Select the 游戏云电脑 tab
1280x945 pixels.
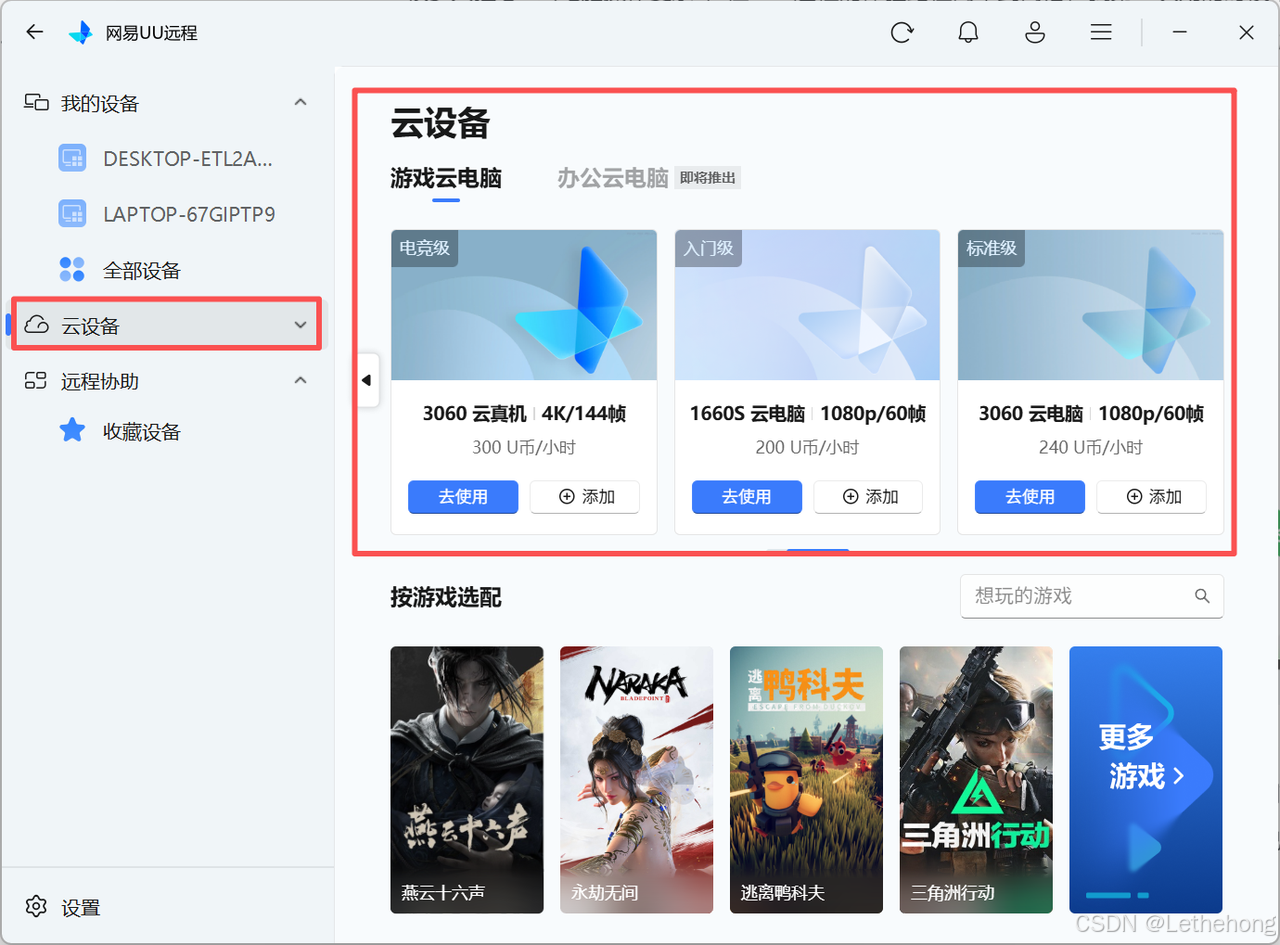[446, 179]
